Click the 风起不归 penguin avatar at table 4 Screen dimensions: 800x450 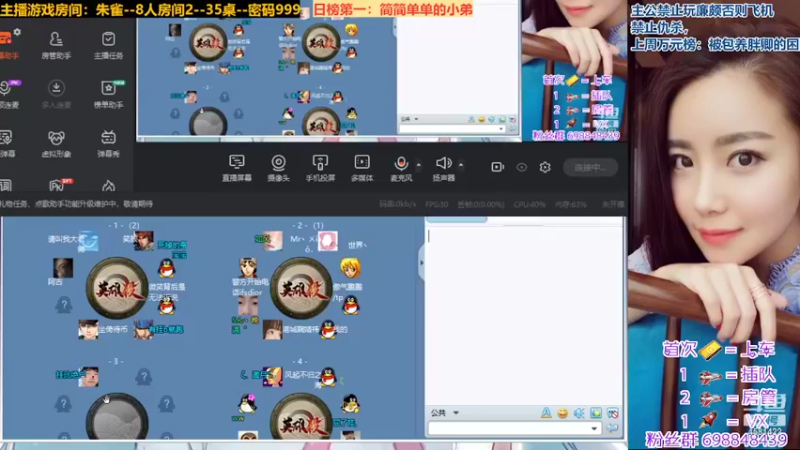328,377
